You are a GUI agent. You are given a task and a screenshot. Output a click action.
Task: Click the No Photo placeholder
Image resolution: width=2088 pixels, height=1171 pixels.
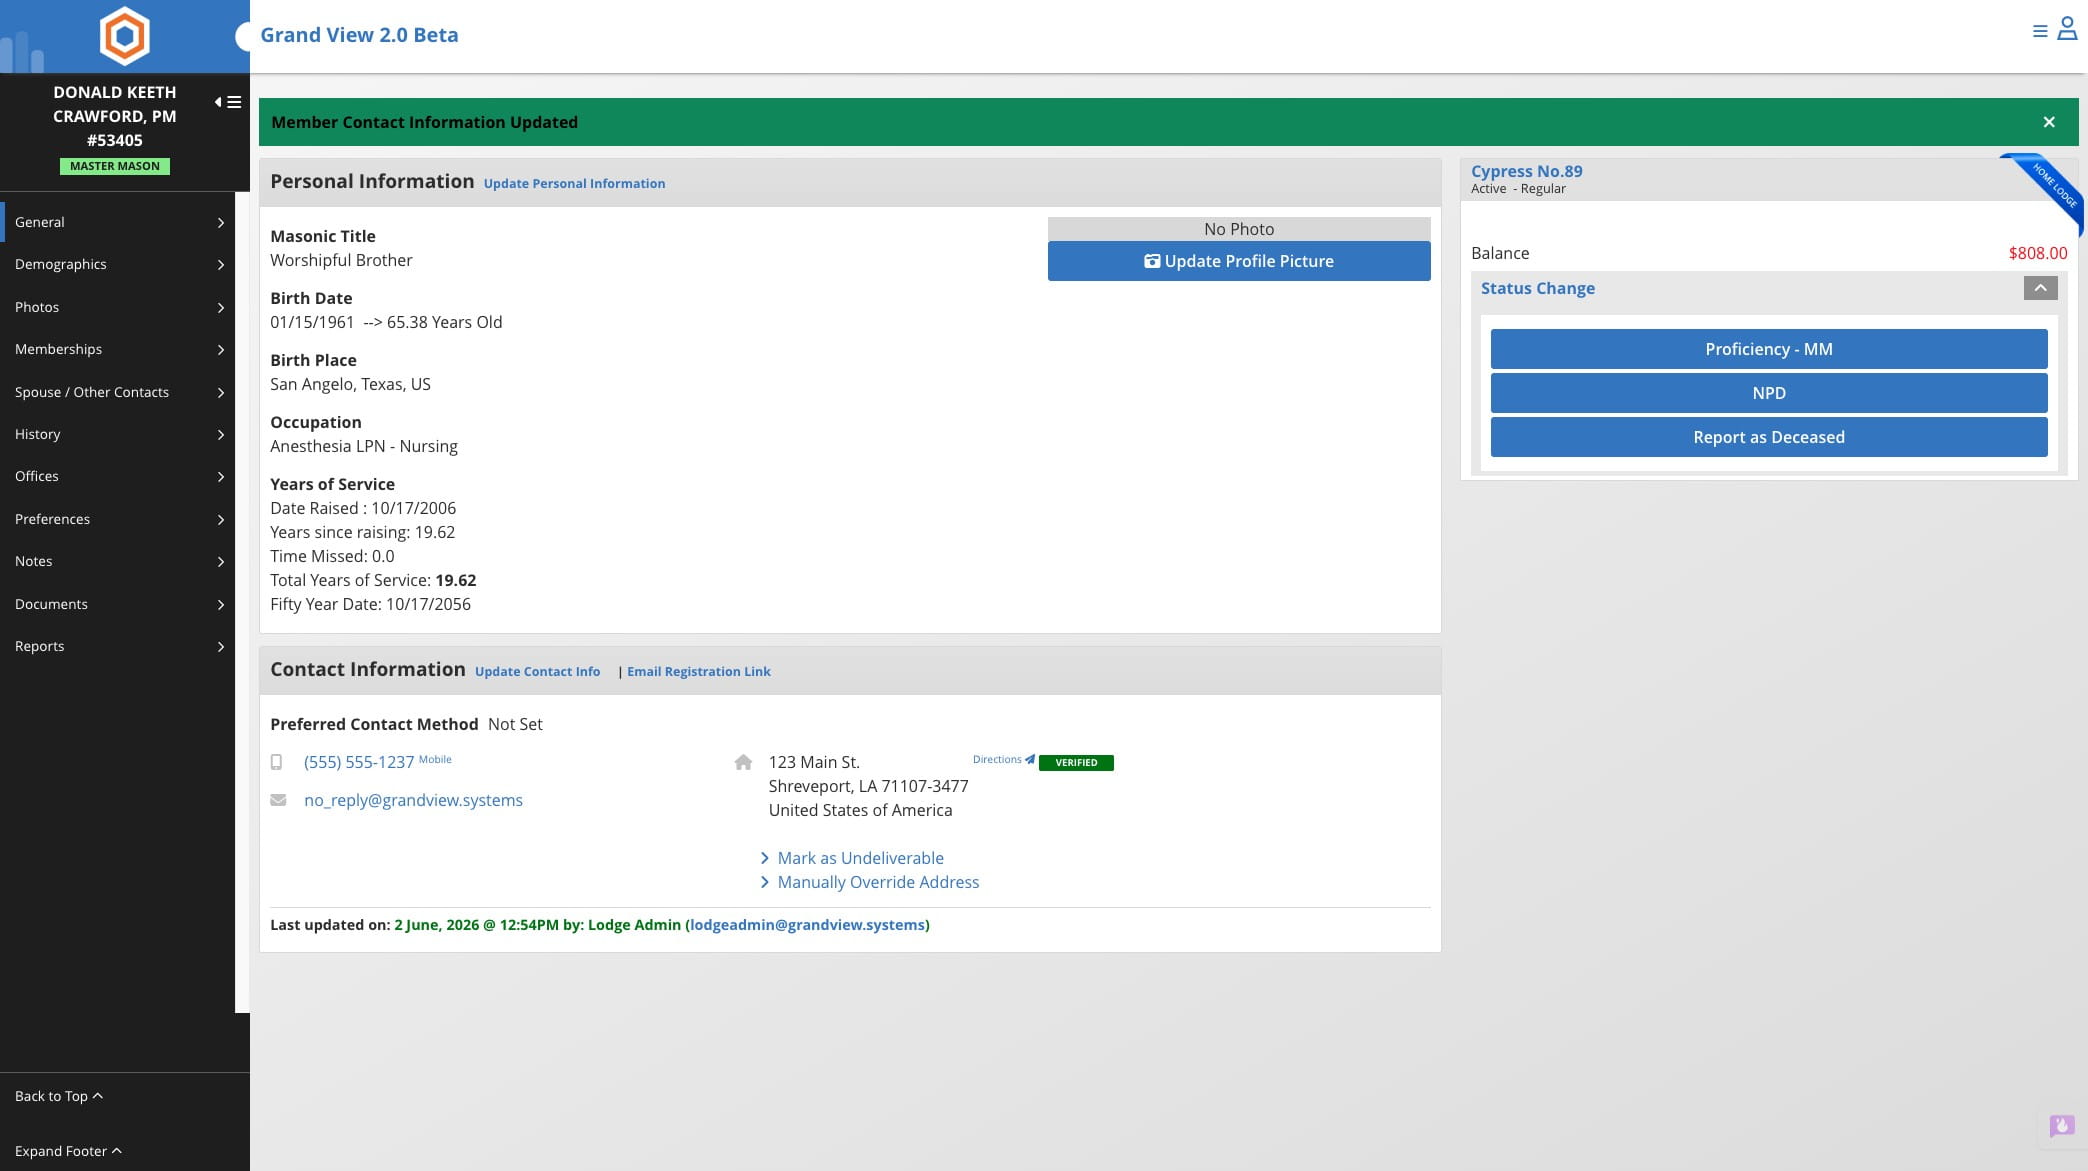[x=1238, y=229]
